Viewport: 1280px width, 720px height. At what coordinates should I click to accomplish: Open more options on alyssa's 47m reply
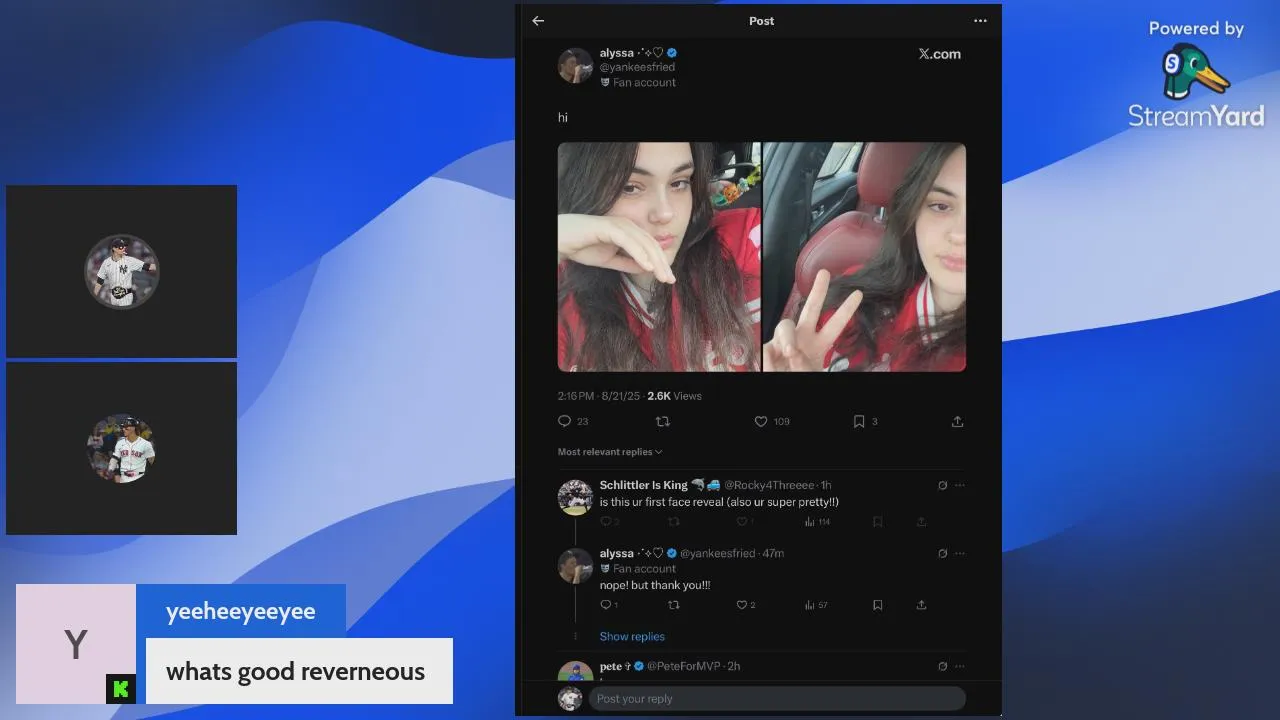coord(960,553)
